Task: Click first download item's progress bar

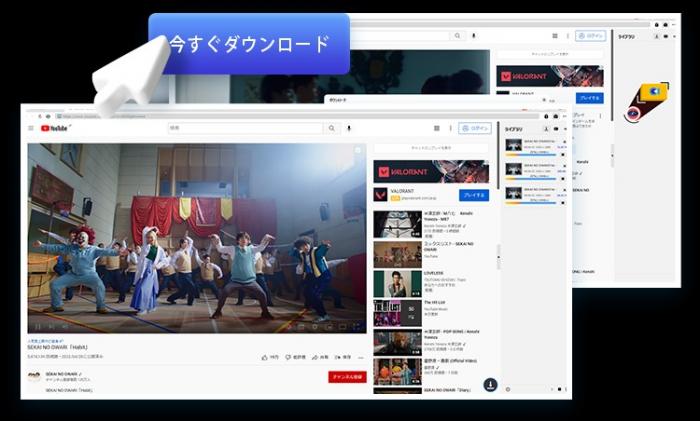Action: pos(531,154)
